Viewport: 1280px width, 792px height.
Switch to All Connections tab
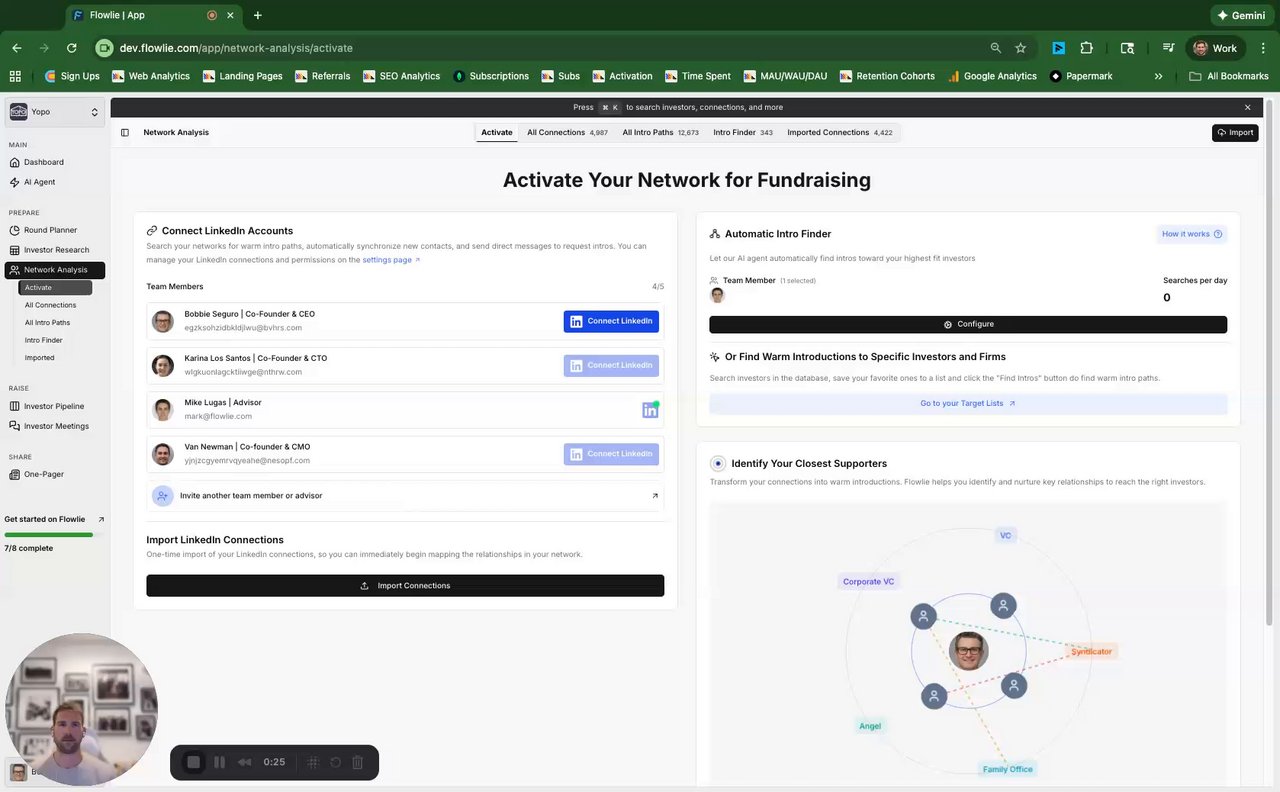[x=567, y=132]
